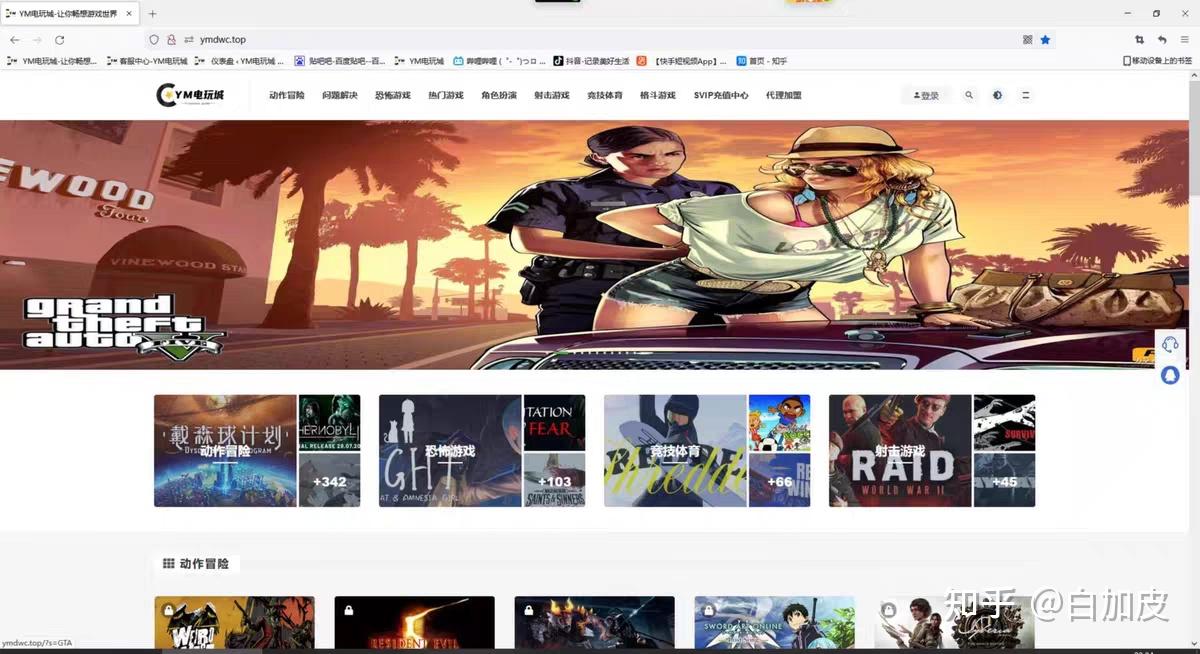Open the 射击游戏 nav menu
1200x654 pixels.
(x=552, y=95)
